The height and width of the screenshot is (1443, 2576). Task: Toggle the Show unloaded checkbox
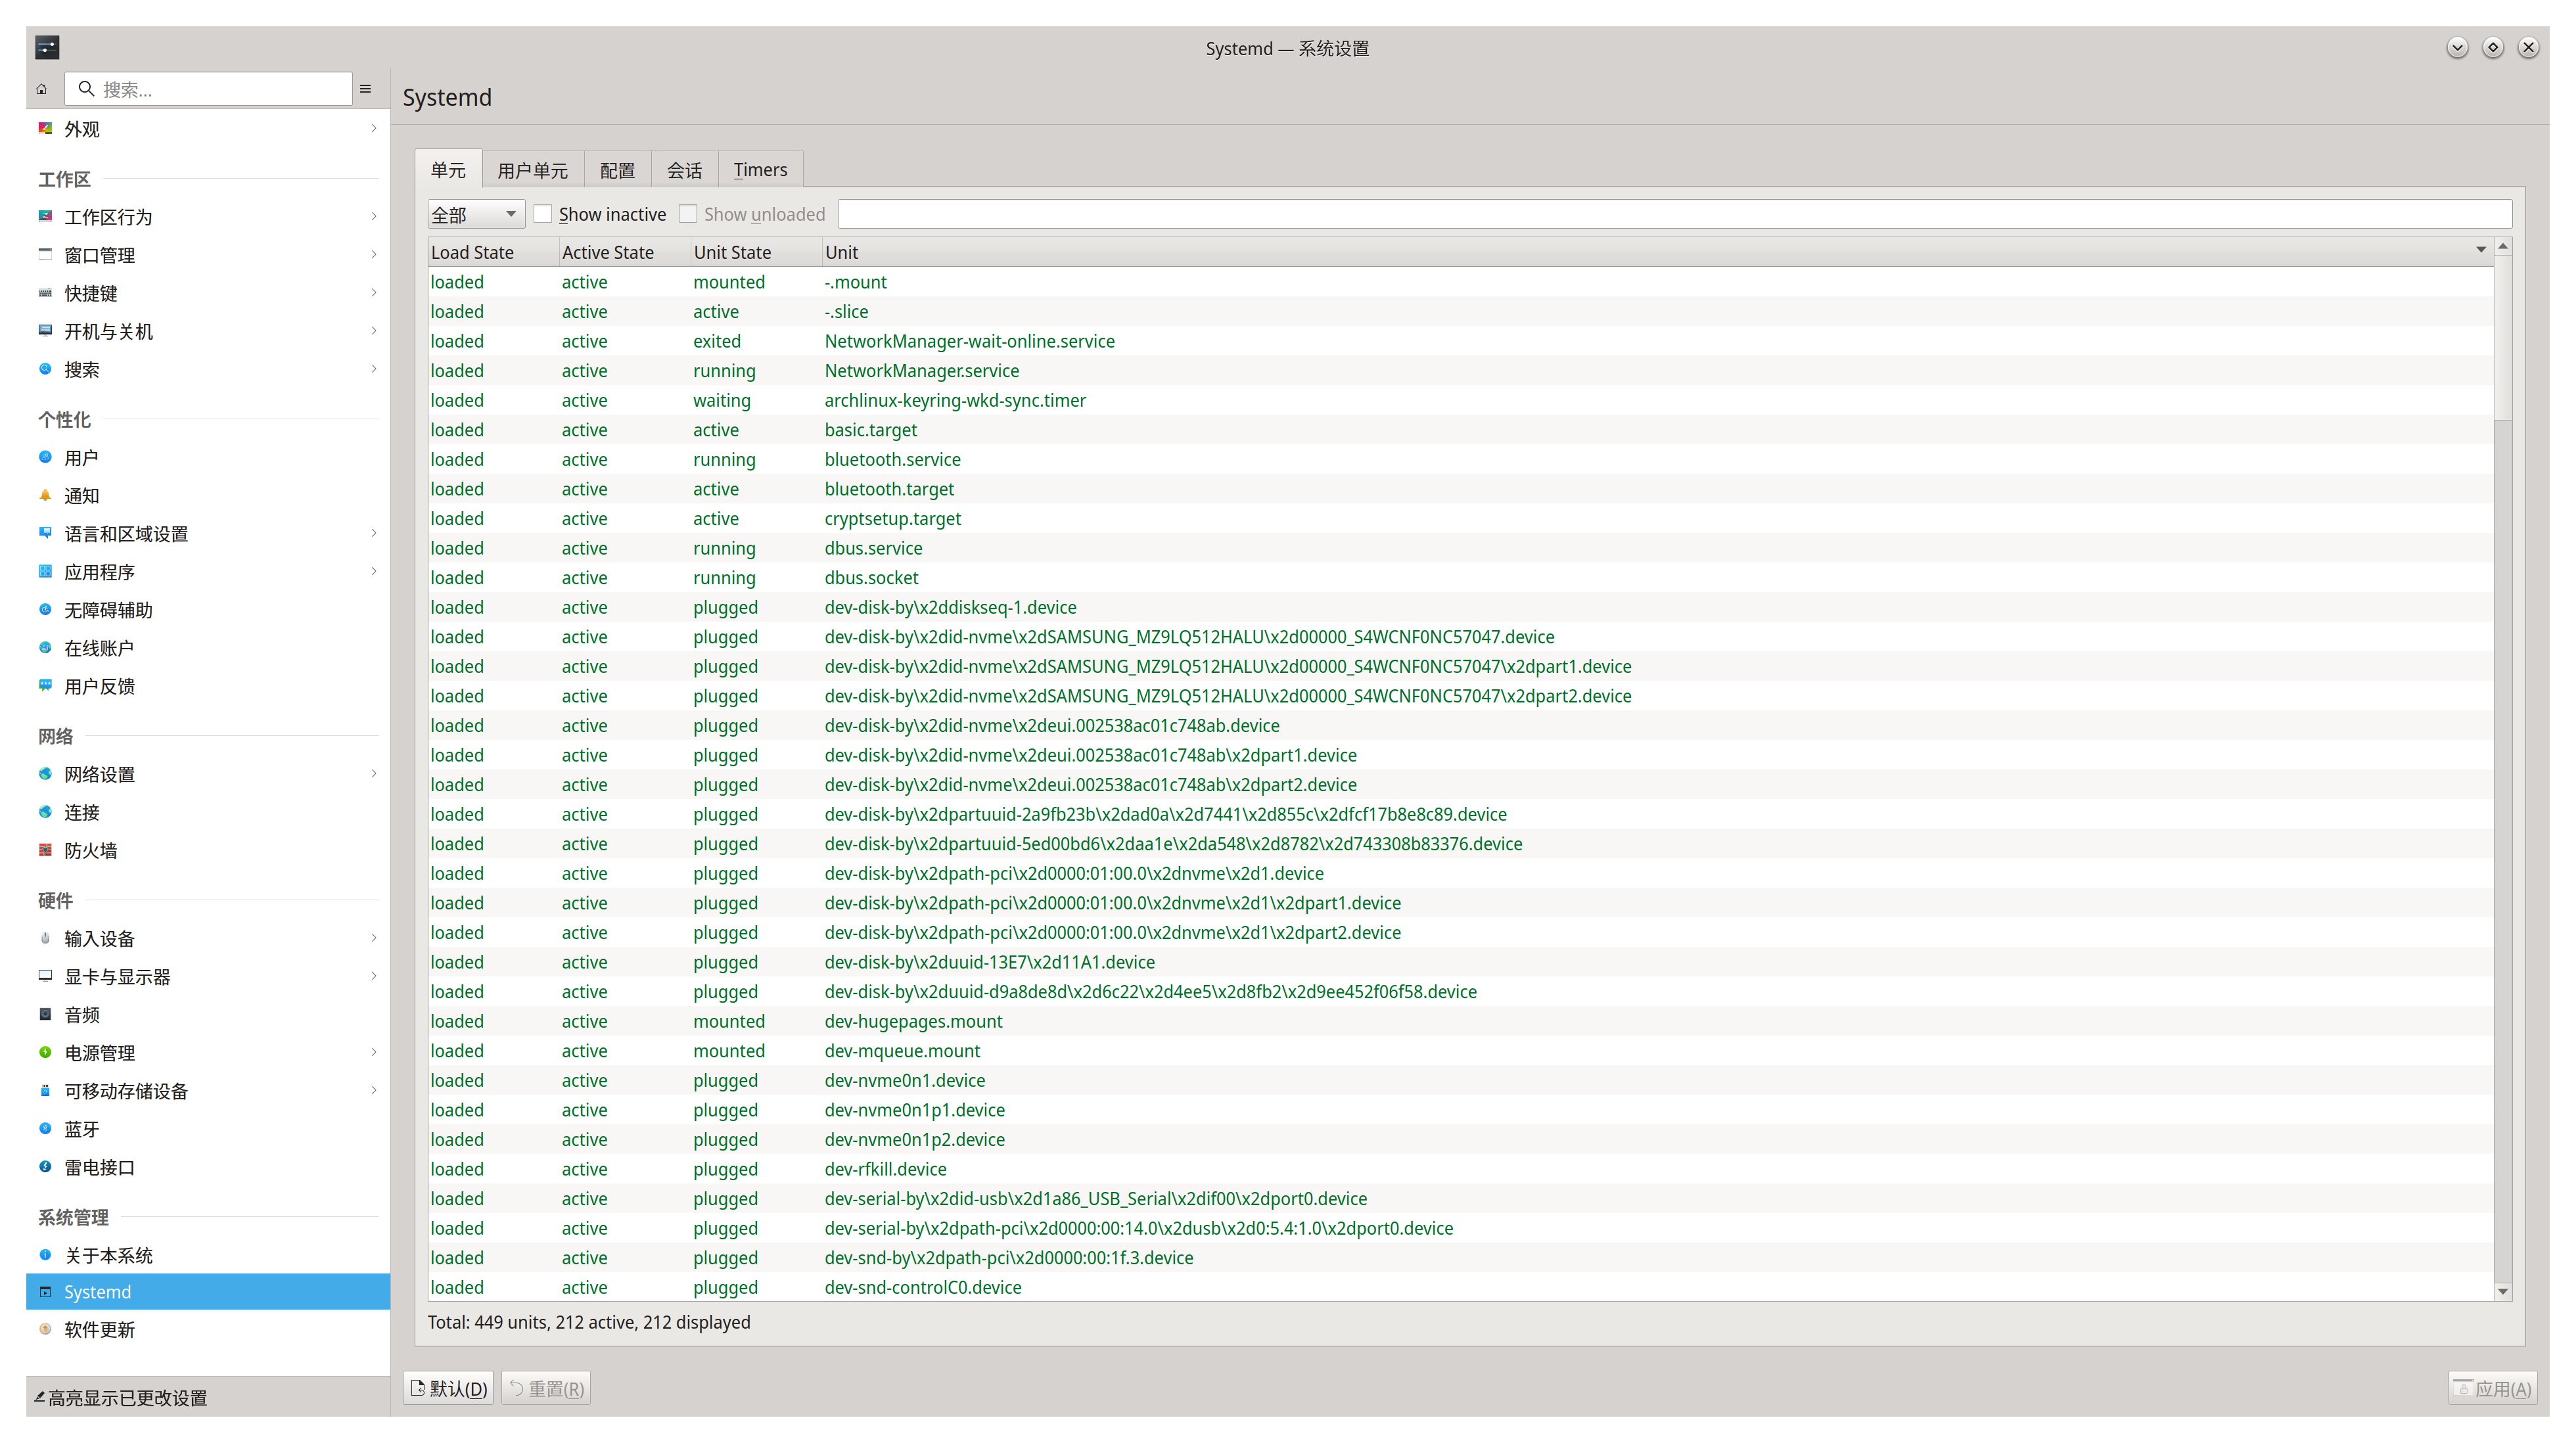point(688,214)
